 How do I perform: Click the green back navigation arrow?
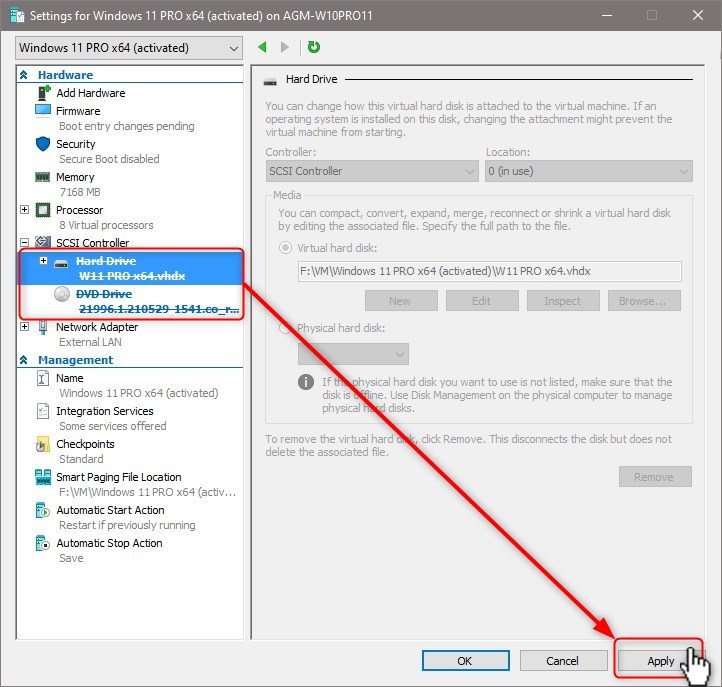262,47
